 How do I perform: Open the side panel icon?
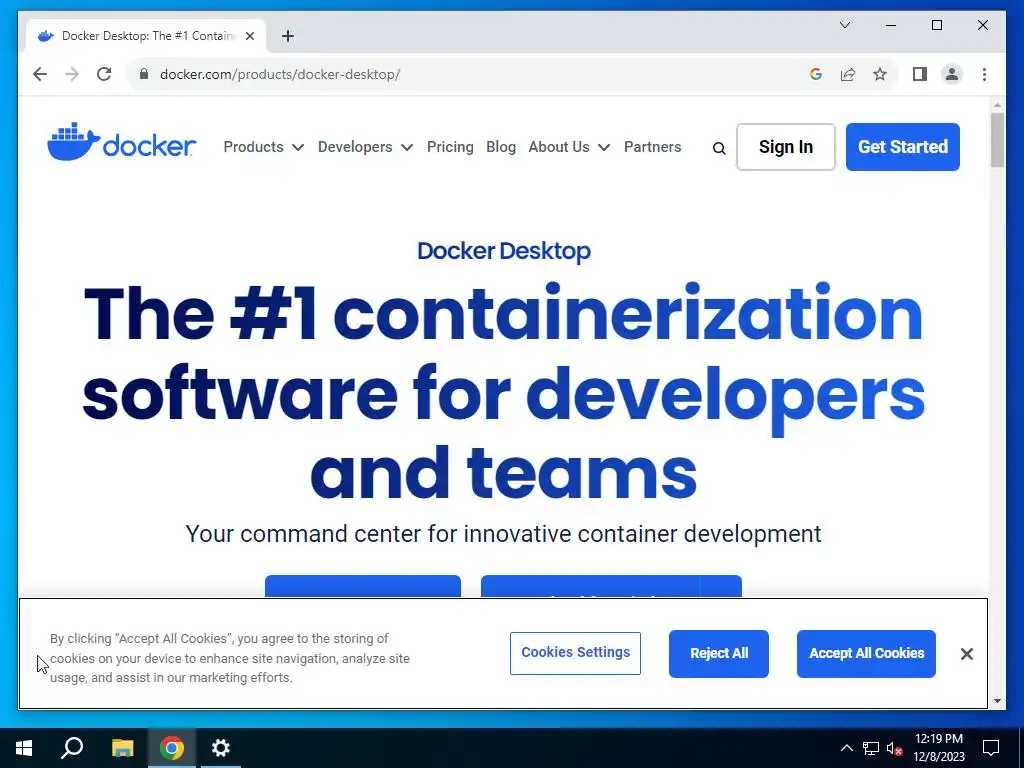(x=920, y=74)
